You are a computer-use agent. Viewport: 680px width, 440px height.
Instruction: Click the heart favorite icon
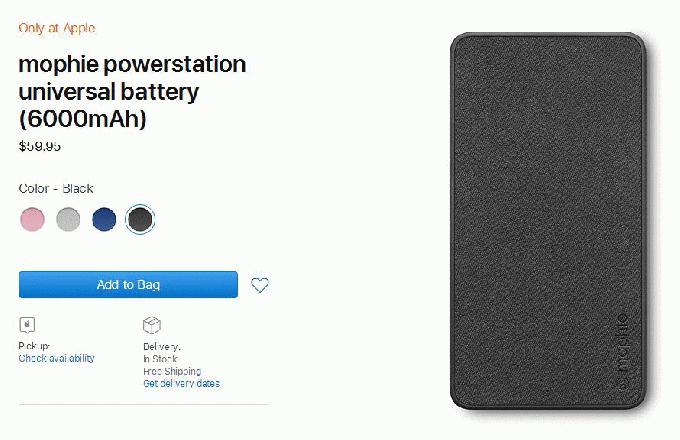(260, 285)
